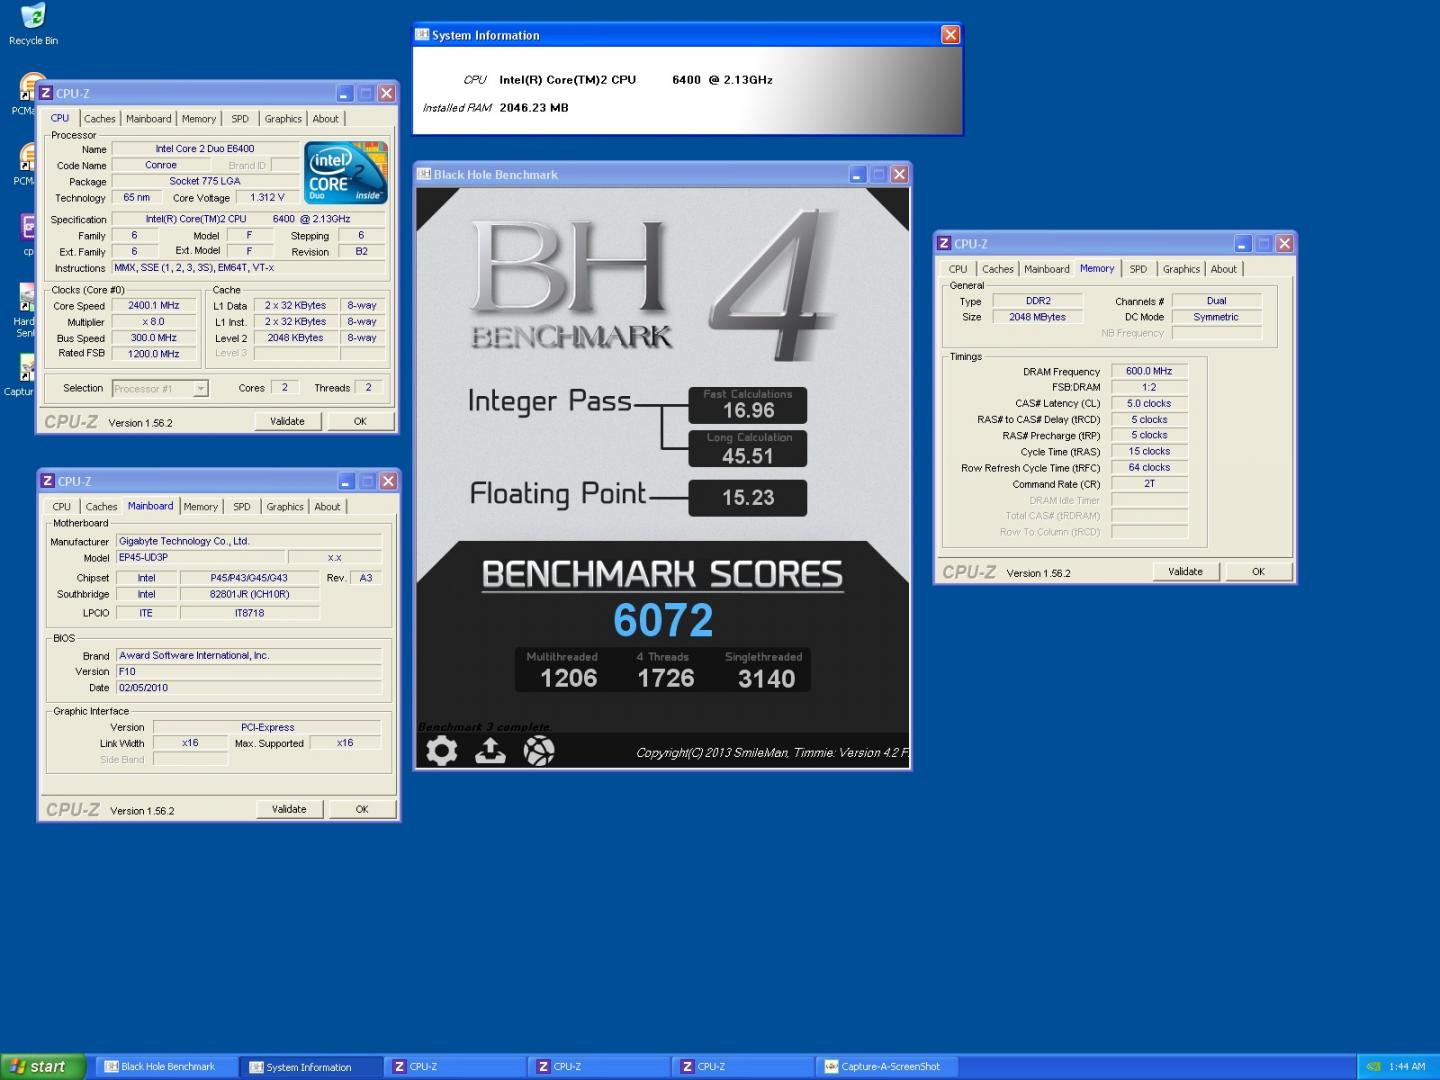The height and width of the screenshot is (1080, 1440).
Task: Click the Black Hole Benchmark title bar icon
Action: pyautogui.click(x=424, y=174)
